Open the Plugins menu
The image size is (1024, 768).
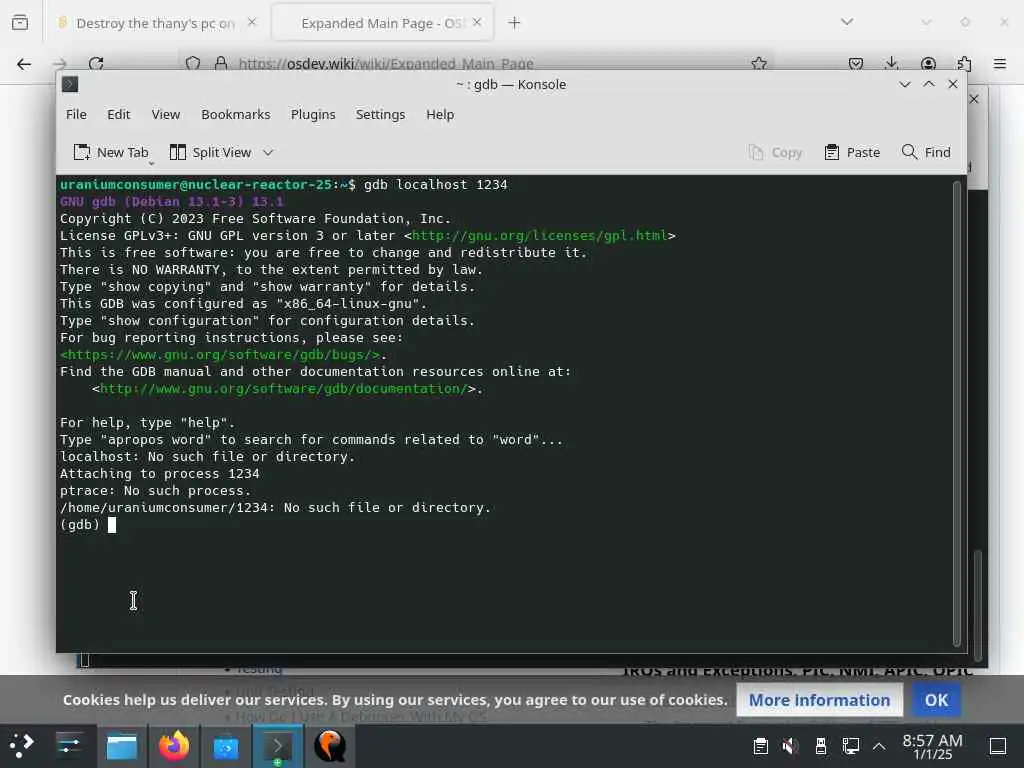[x=313, y=114]
